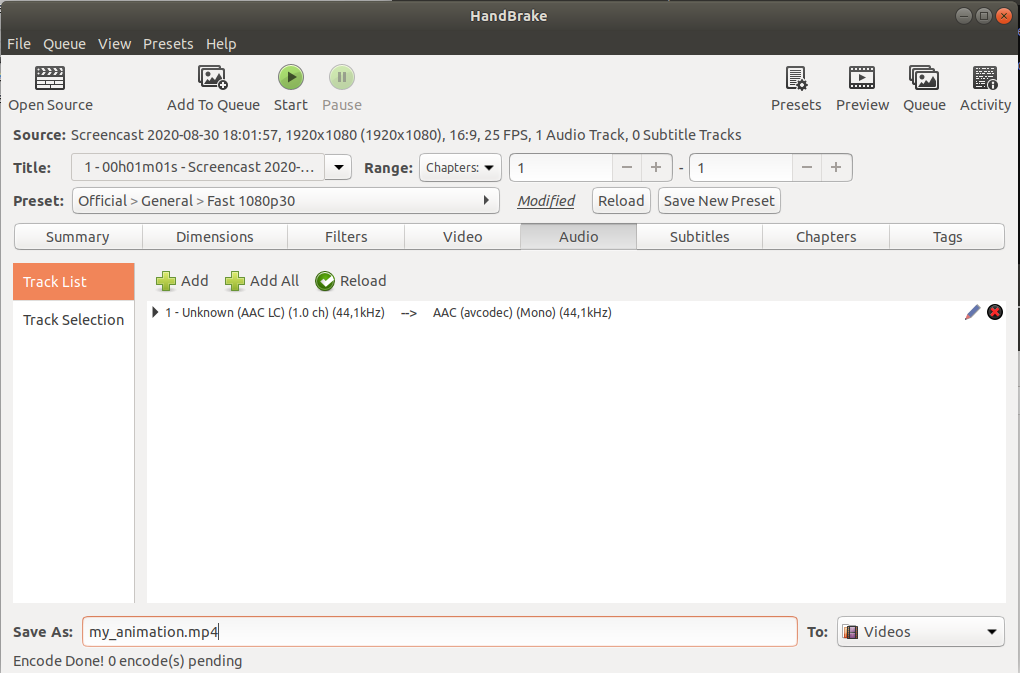
Task: Click the Modified preset link
Action: [x=546, y=201]
